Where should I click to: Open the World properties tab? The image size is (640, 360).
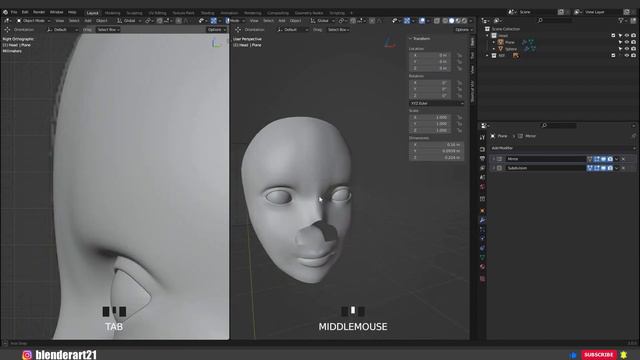(x=482, y=187)
